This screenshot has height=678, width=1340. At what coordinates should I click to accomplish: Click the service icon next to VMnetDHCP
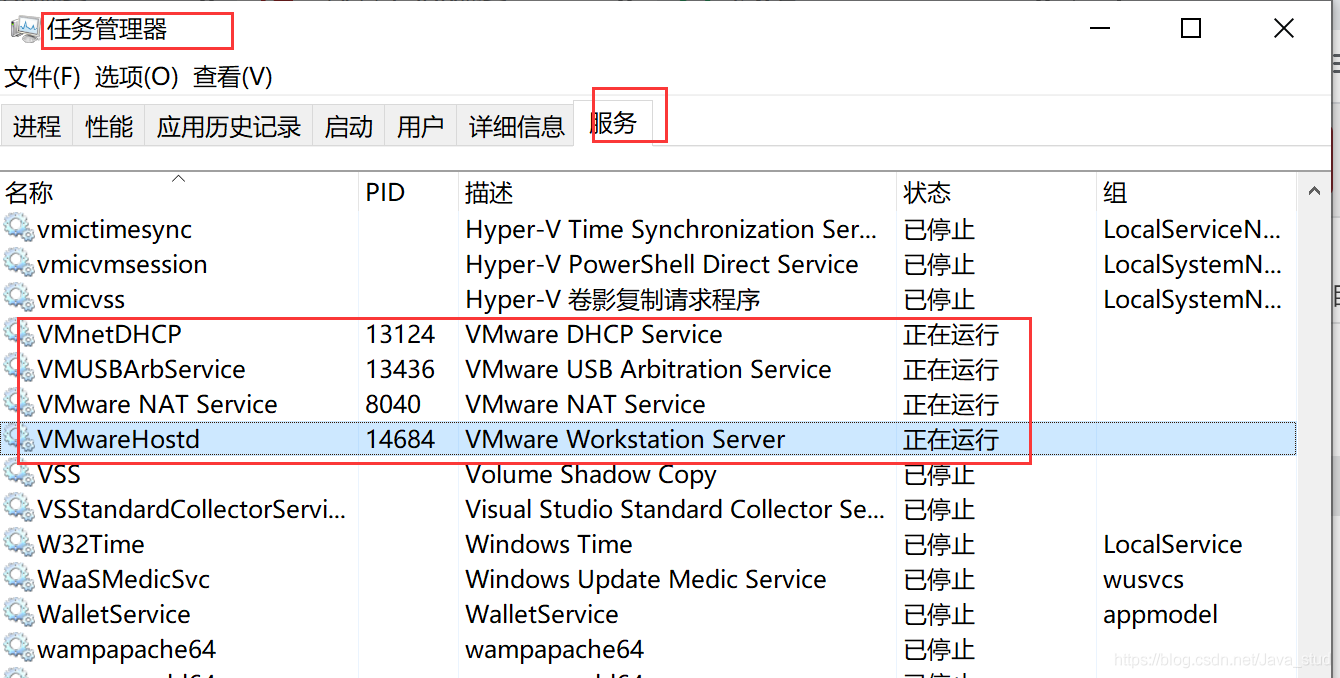coord(19,334)
